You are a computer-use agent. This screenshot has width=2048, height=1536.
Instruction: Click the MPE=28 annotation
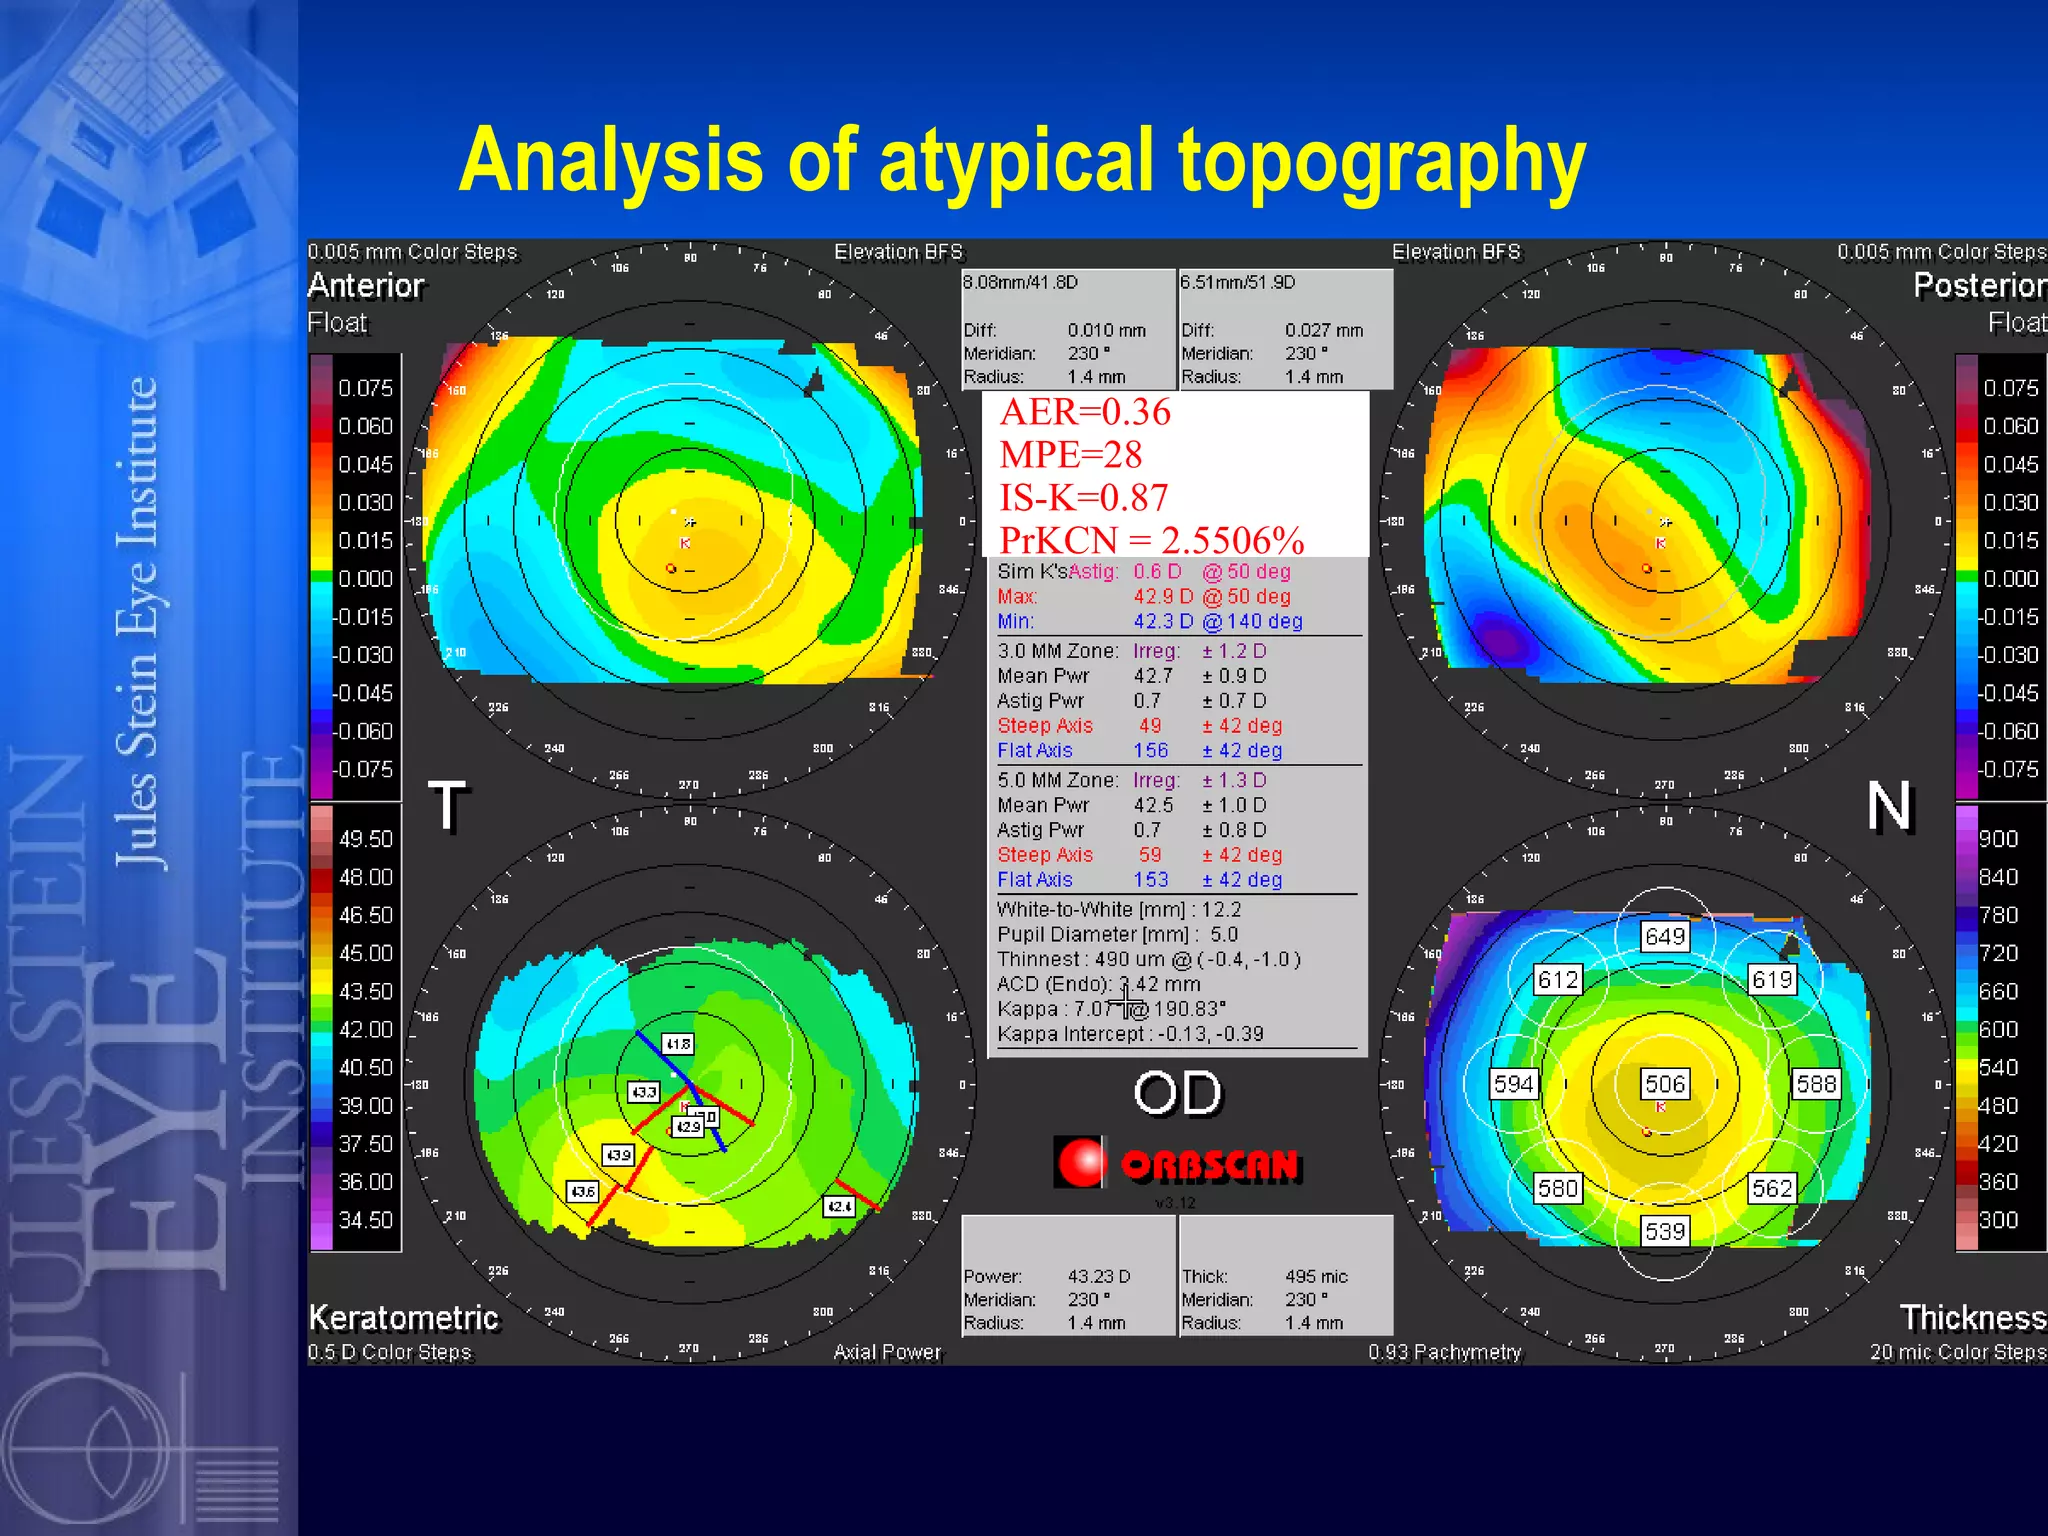pyautogui.click(x=1071, y=455)
